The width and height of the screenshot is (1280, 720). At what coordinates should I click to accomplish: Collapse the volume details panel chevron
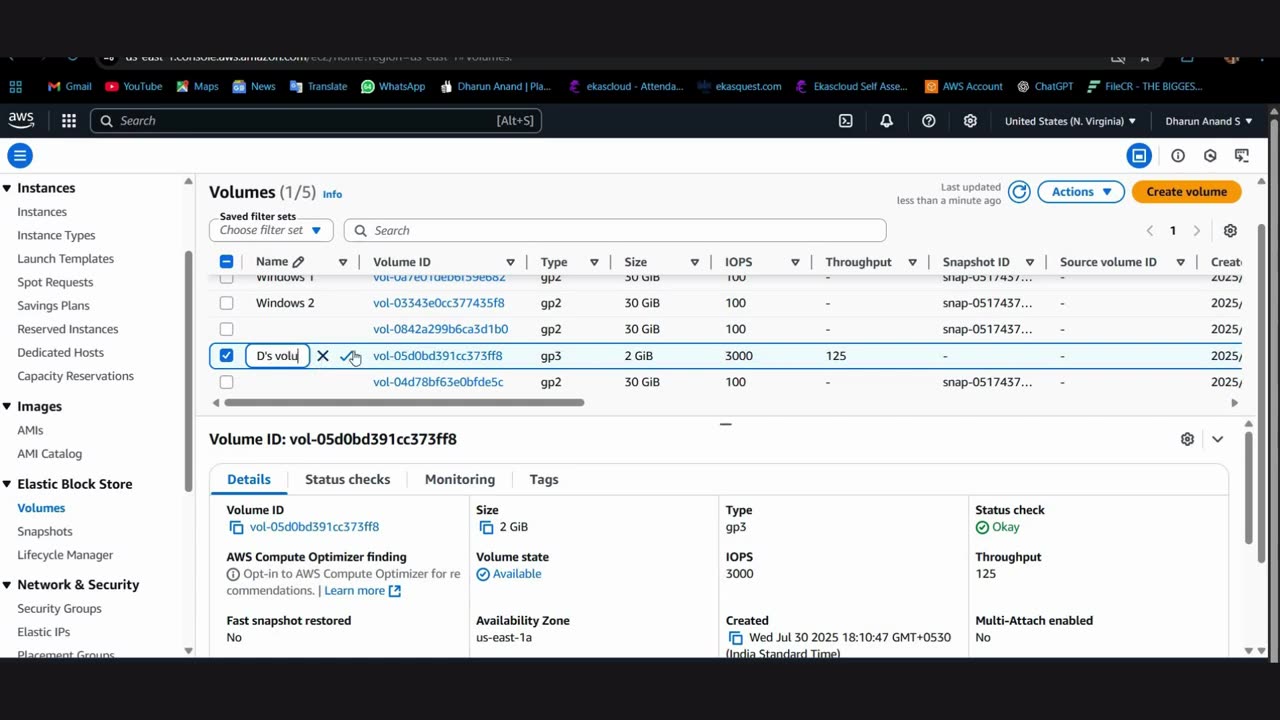(1217, 439)
